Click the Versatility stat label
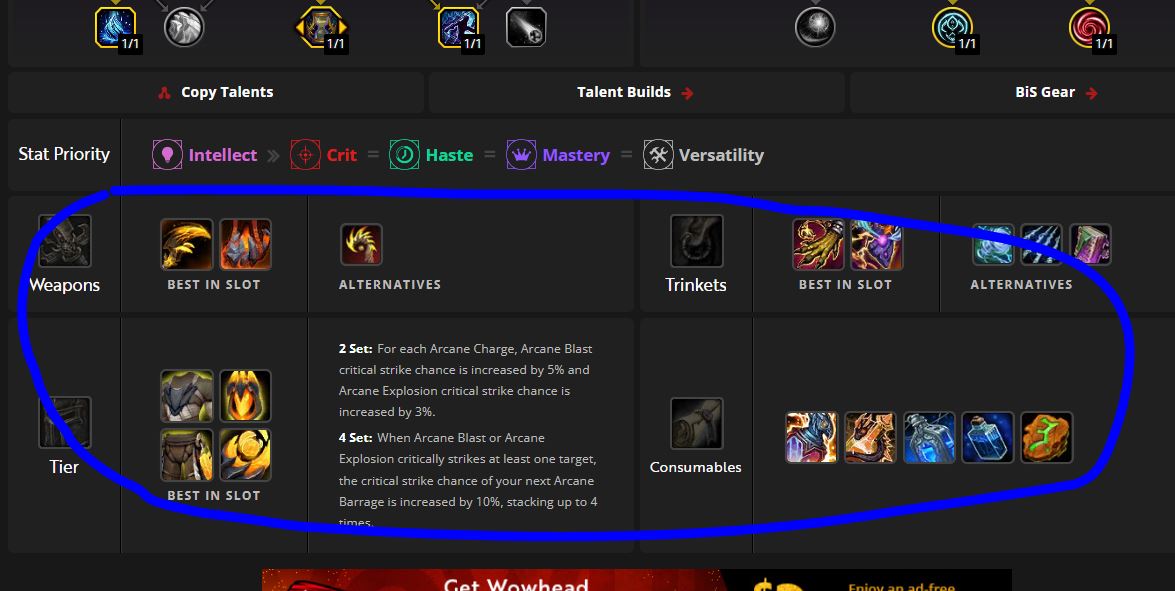This screenshot has width=1175, height=591. [x=721, y=155]
